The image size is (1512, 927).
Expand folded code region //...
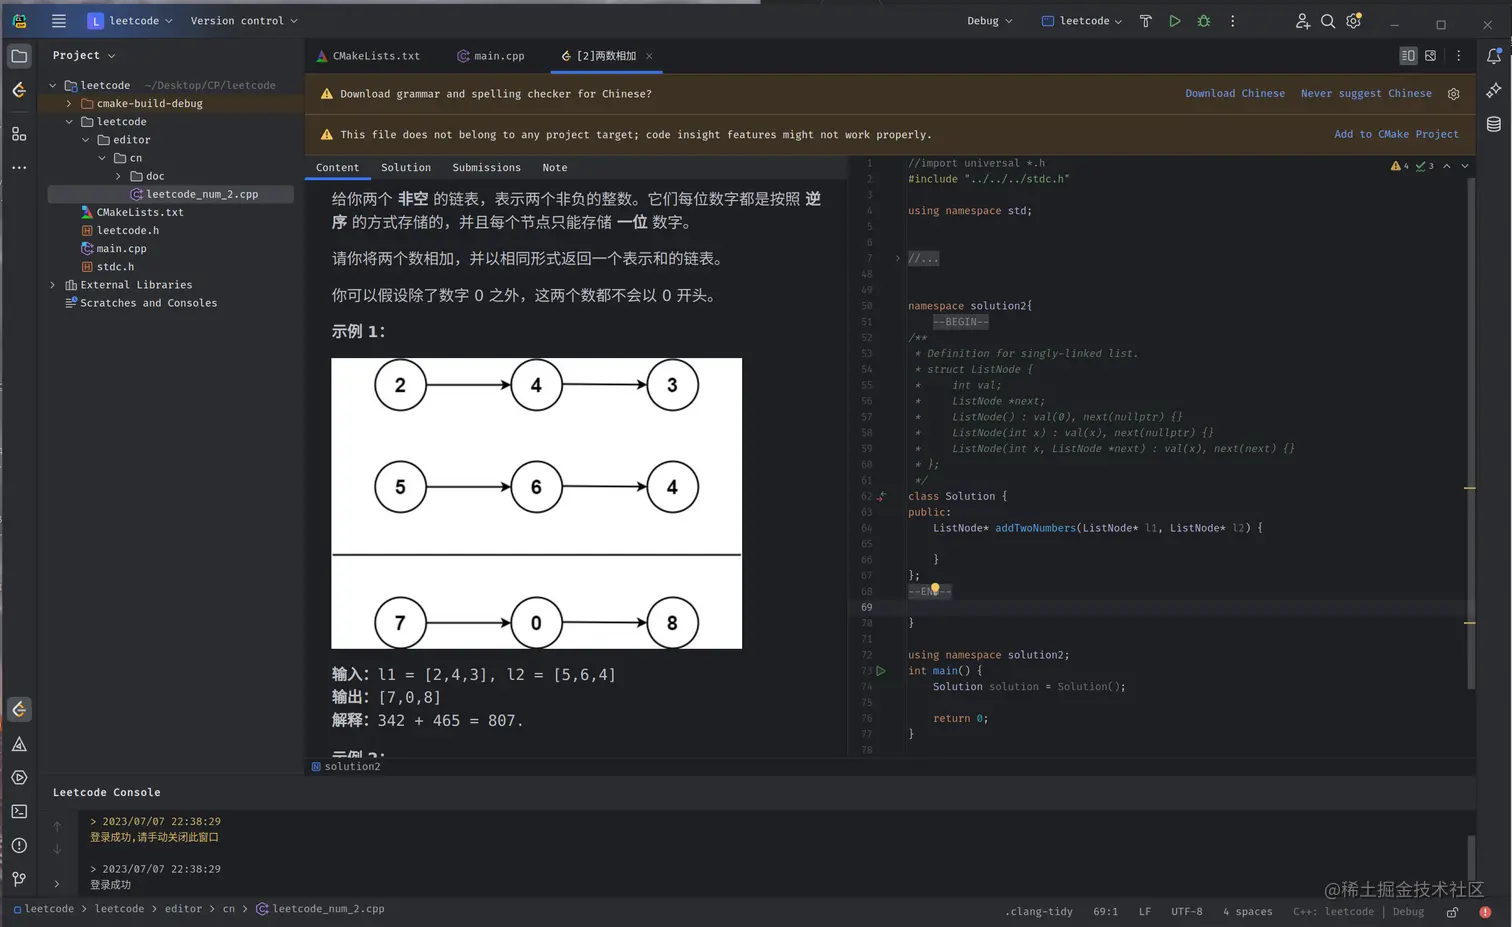tap(897, 259)
